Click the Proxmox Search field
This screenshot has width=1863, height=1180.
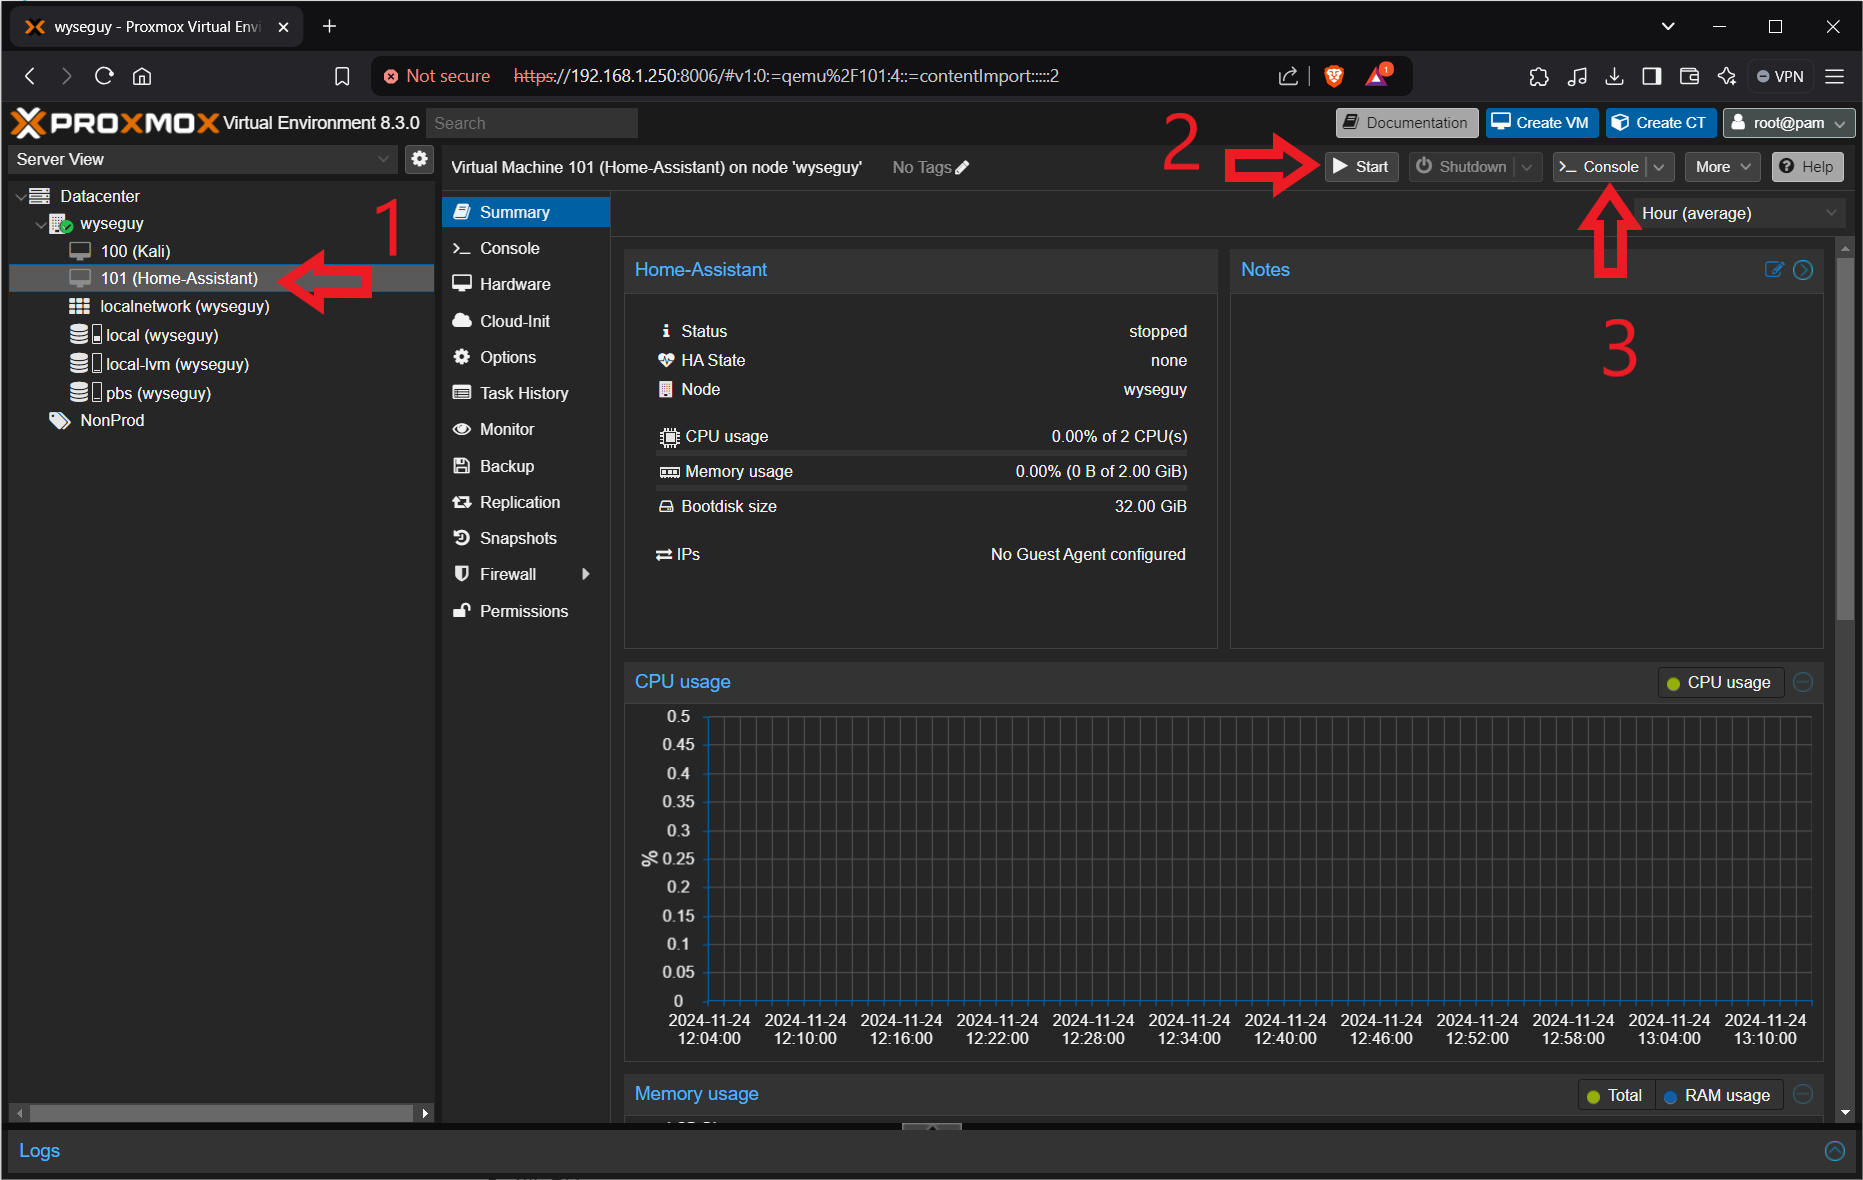click(x=532, y=123)
